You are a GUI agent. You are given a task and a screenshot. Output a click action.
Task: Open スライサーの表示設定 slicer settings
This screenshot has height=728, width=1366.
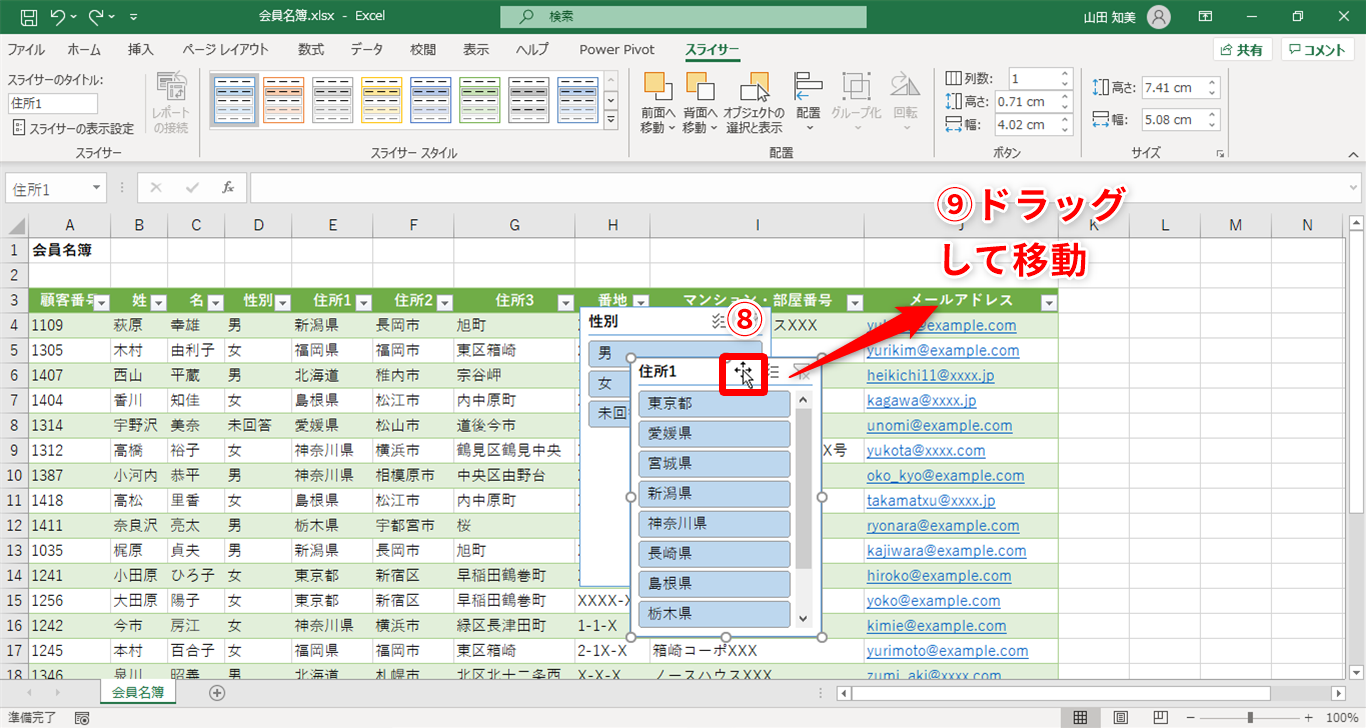72,128
